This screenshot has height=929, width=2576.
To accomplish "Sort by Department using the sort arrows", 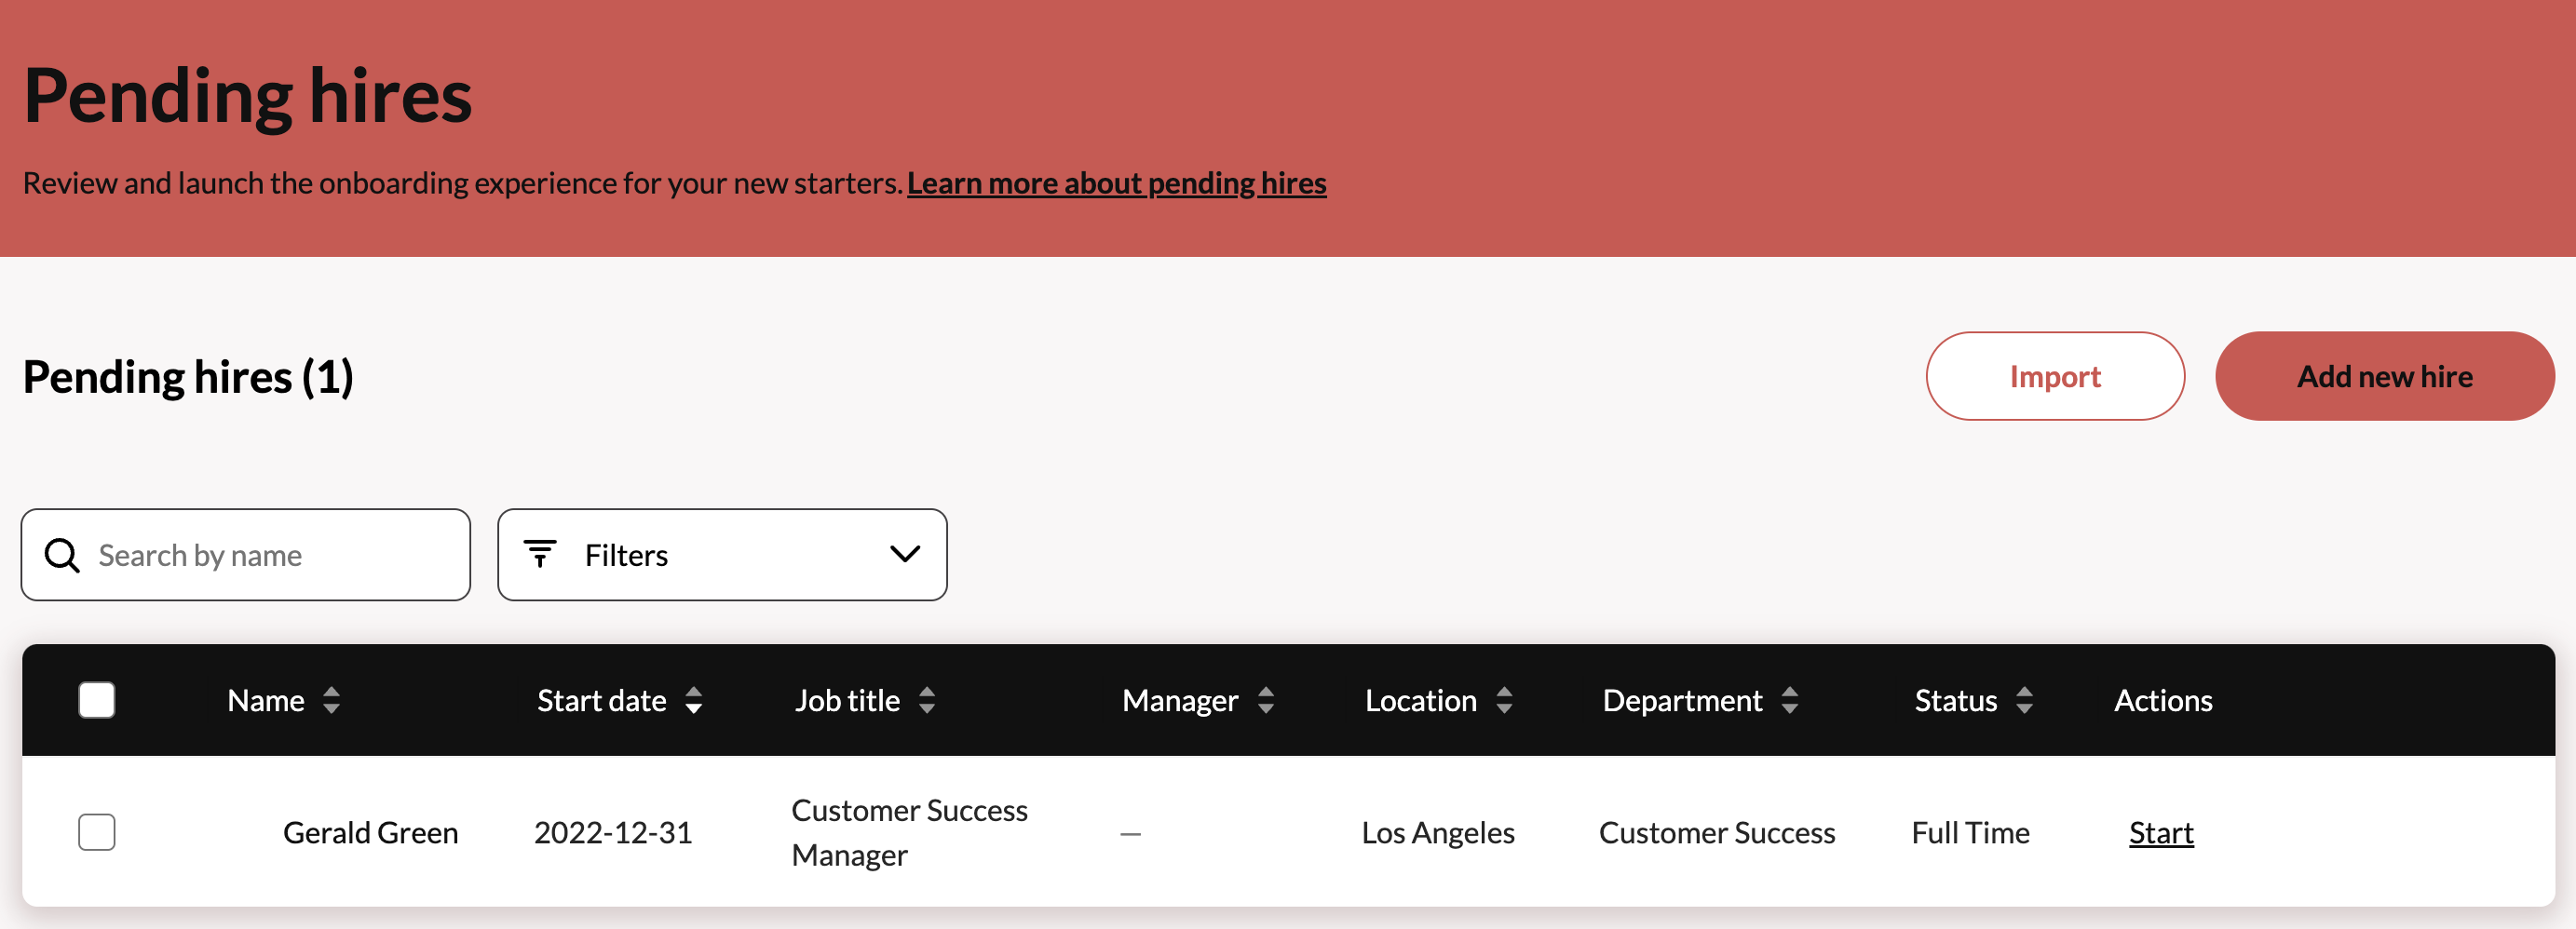I will click(1789, 701).
